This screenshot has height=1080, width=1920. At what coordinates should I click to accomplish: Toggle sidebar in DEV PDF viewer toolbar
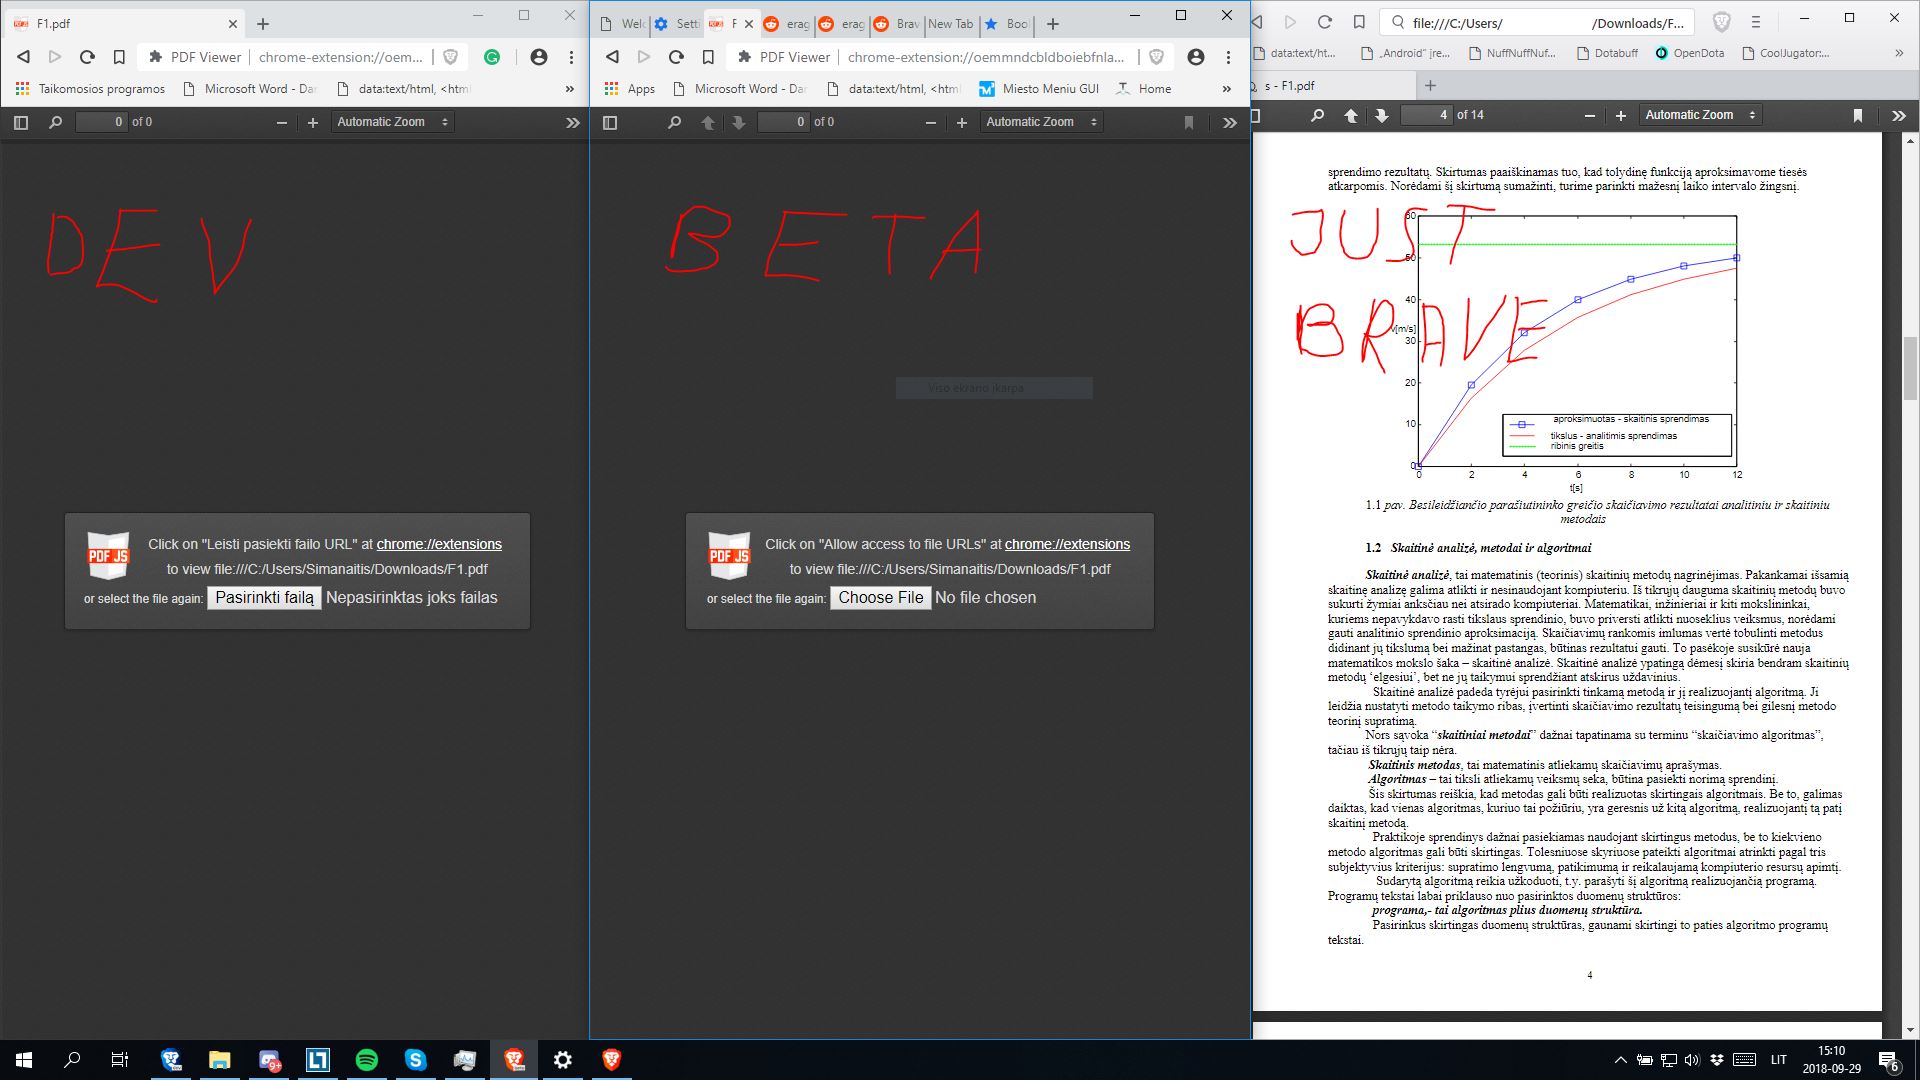[21, 122]
